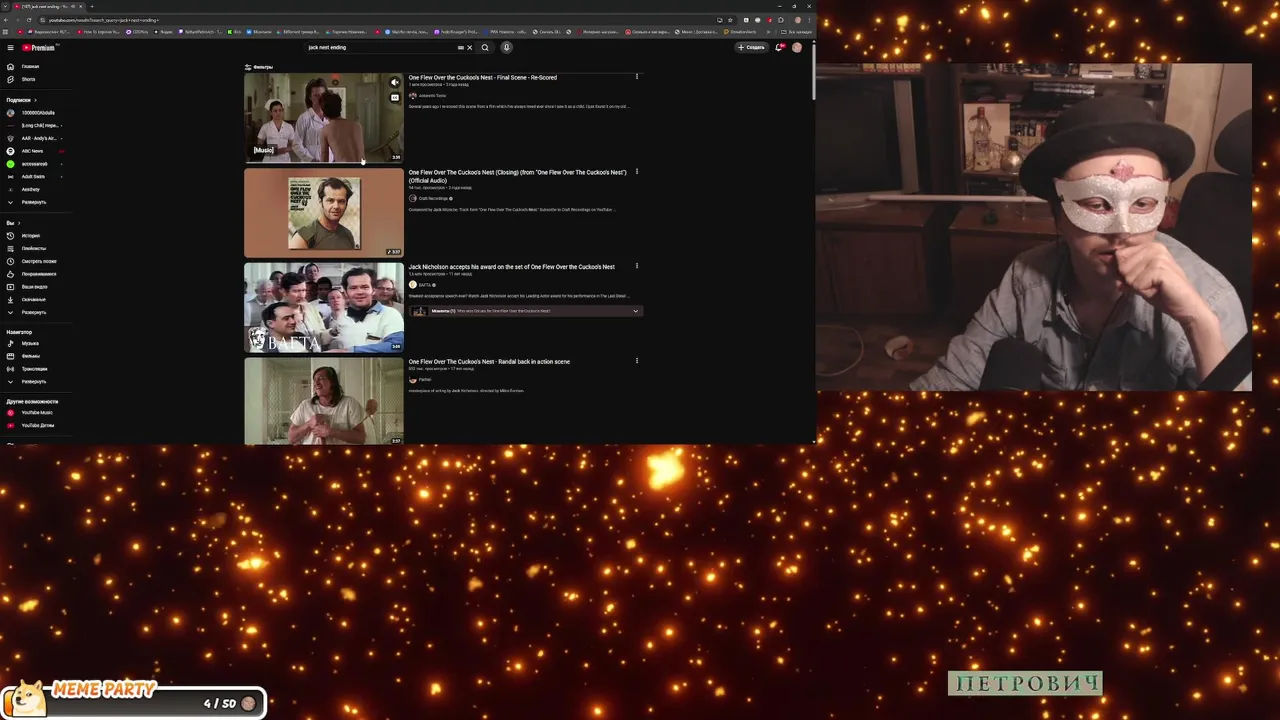Viewport: 1280px width, 720px height.
Task: Open the YouTube hamburger guide menu
Action: pos(10,47)
